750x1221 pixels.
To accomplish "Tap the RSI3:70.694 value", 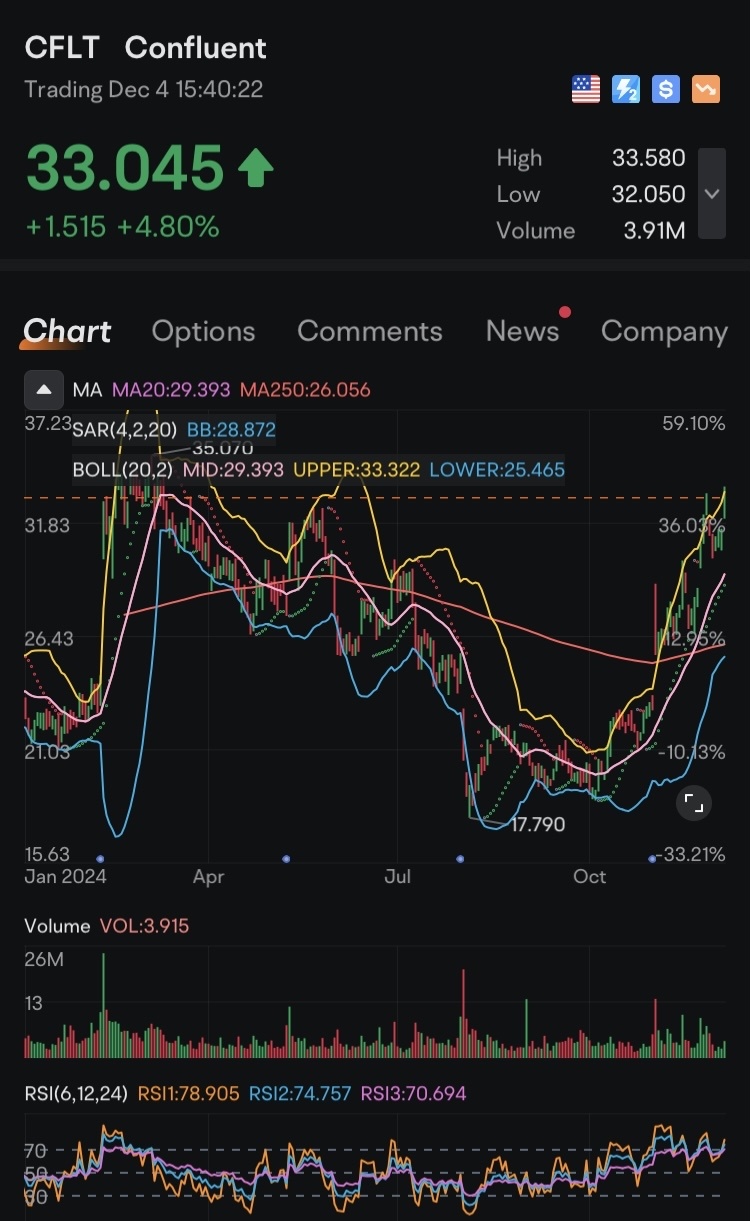I will pos(413,1094).
